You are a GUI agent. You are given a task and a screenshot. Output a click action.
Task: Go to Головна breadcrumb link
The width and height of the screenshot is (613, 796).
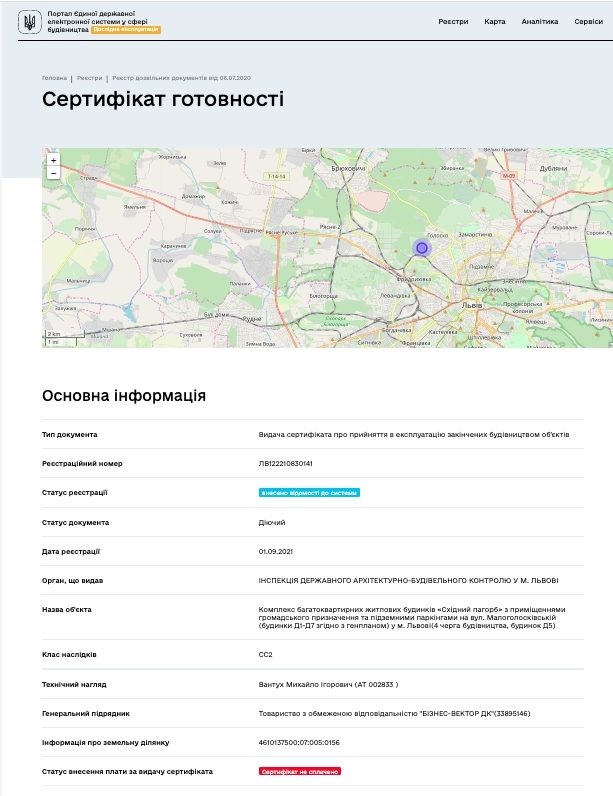coord(54,78)
